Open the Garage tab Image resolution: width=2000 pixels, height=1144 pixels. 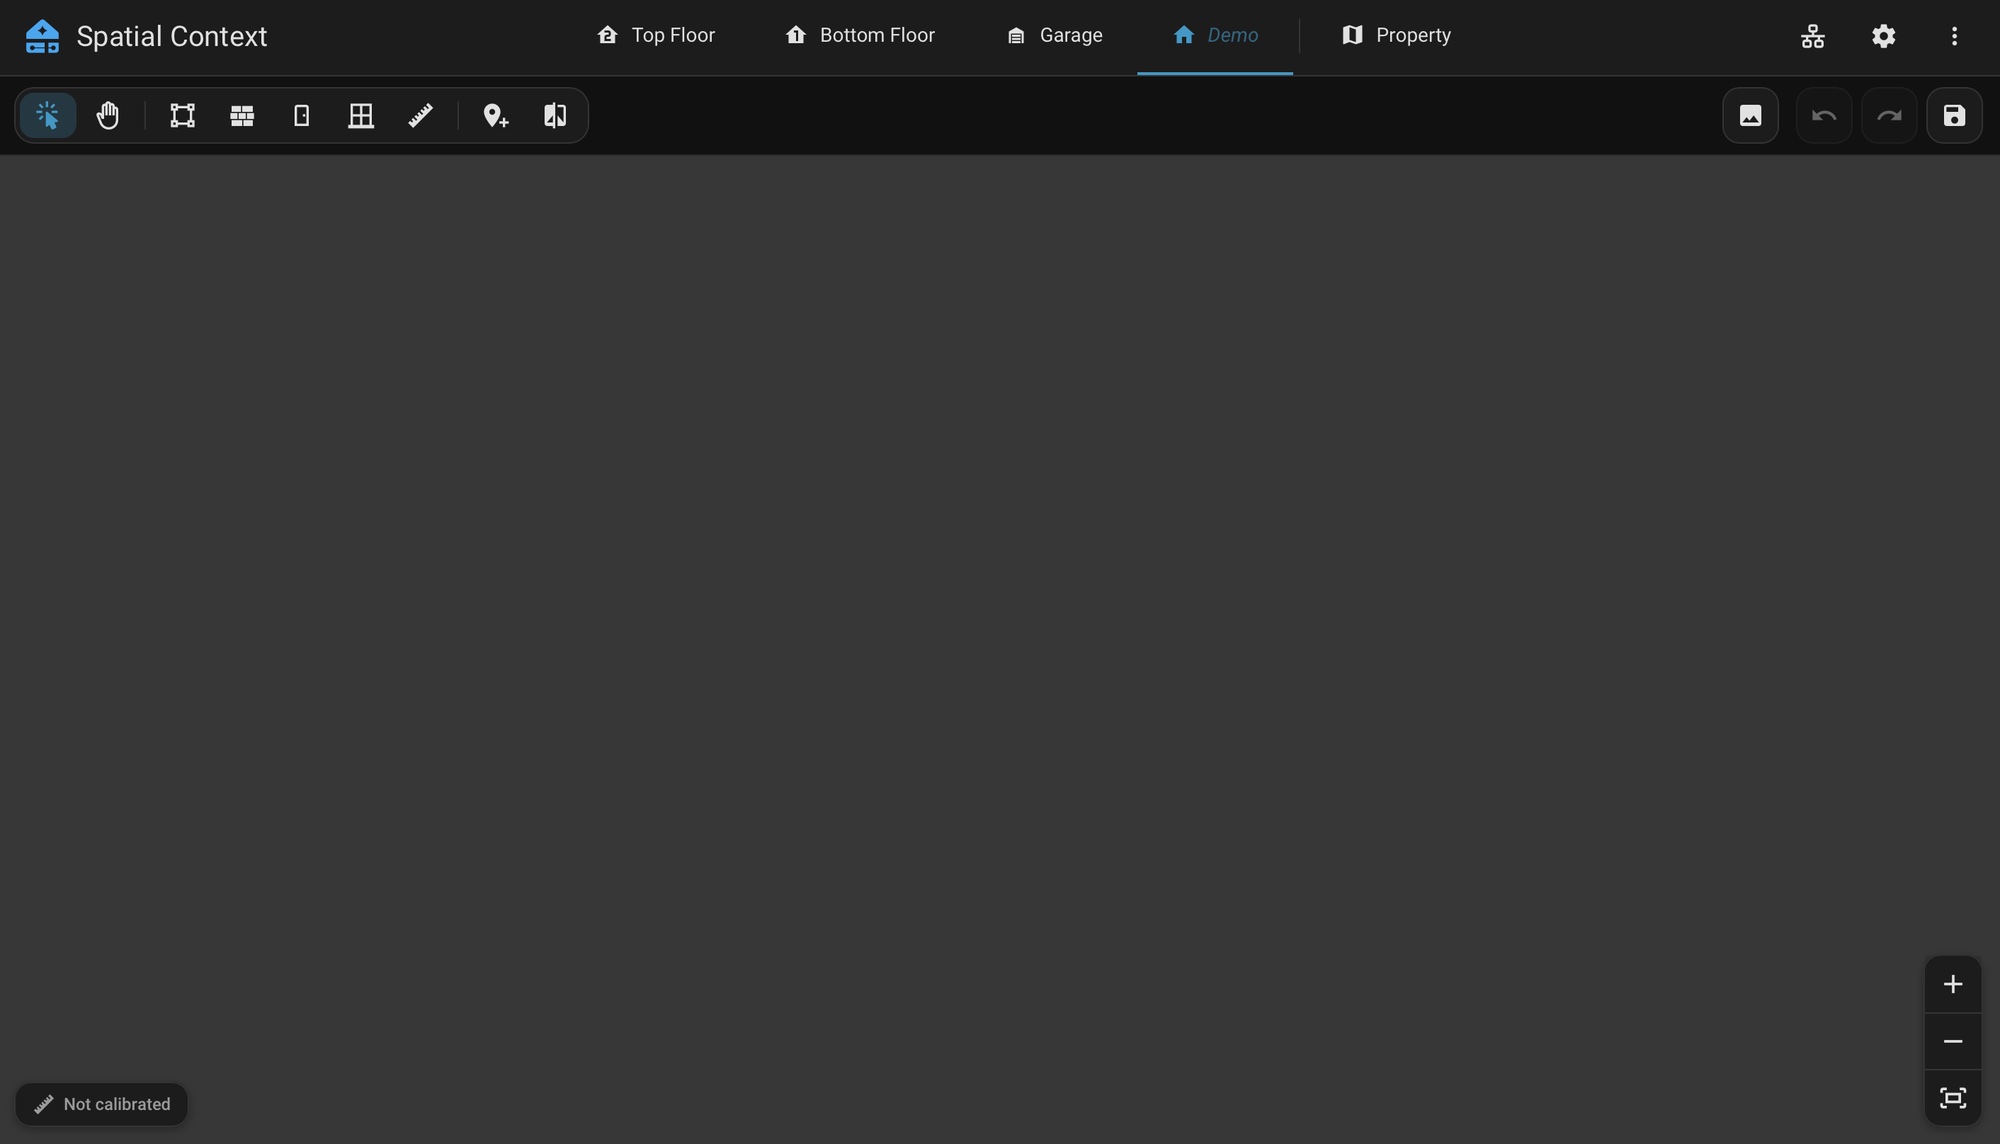click(x=1054, y=36)
